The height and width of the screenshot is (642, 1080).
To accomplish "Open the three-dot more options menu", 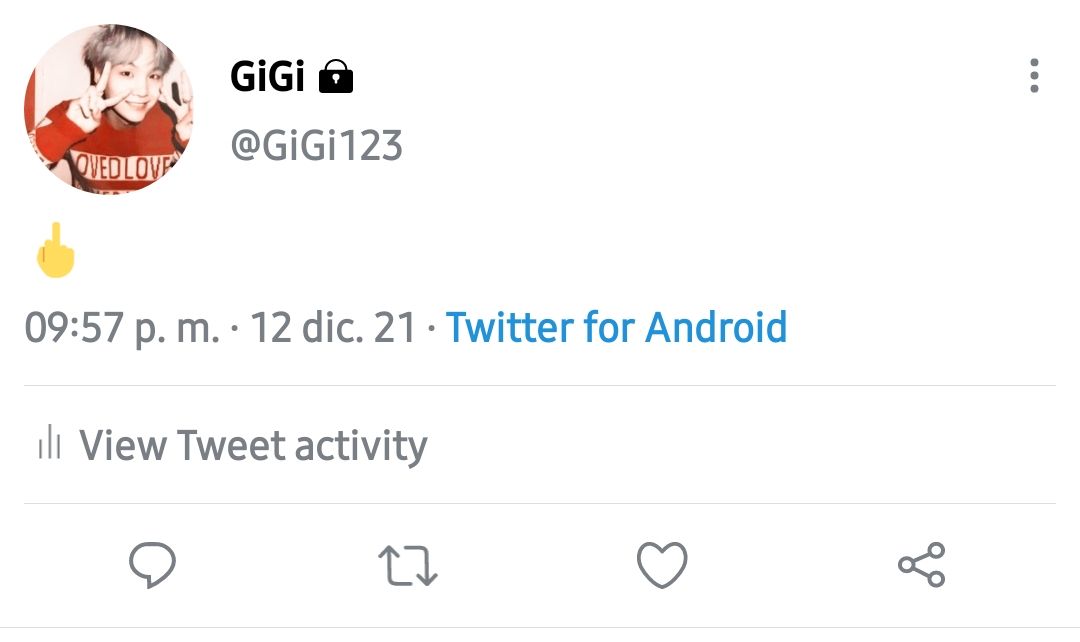I will (x=1034, y=76).
